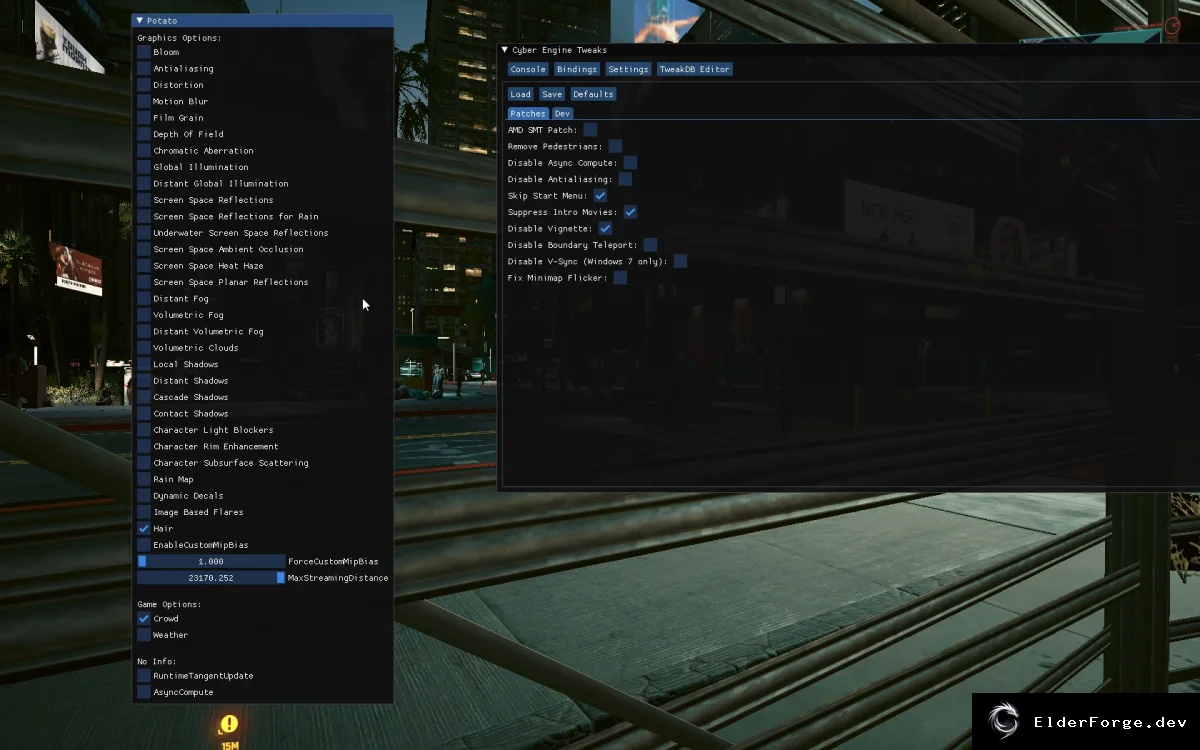Click the ForceCustomMipBias slider
The height and width of the screenshot is (750, 1200).
click(211, 561)
